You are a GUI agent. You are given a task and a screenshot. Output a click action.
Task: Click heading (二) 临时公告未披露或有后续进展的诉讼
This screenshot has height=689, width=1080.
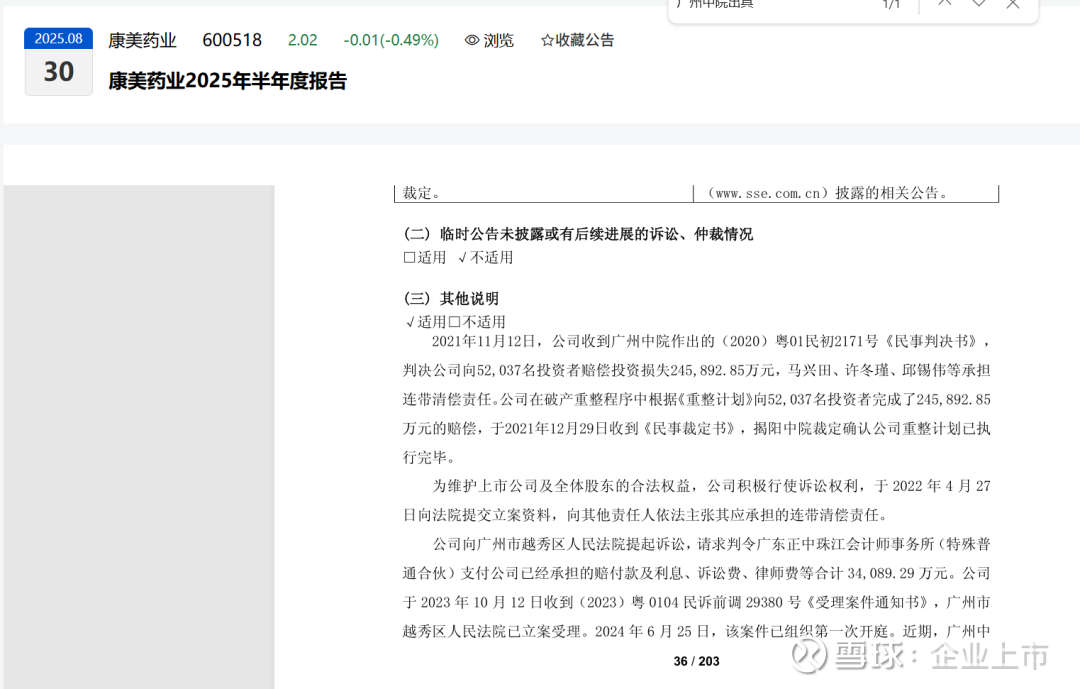coord(578,234)
